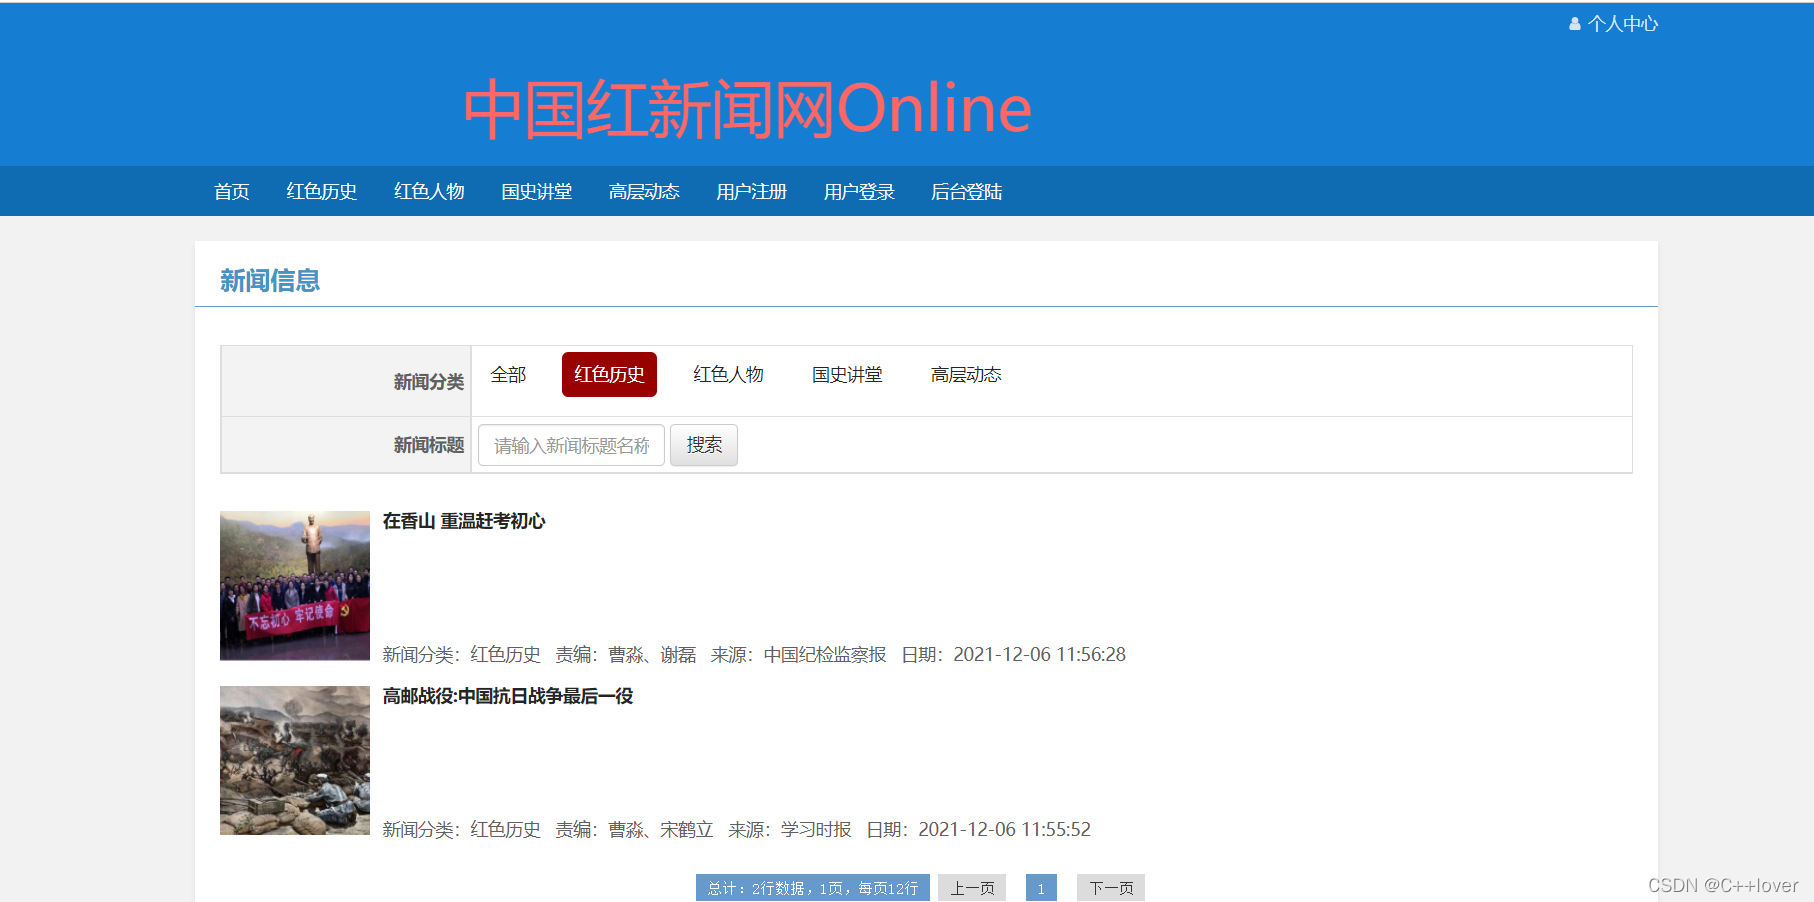This screenshot has width=1814, height=902.
Task: Select page 1 in pagination
Action: [x=1041, y=888]
